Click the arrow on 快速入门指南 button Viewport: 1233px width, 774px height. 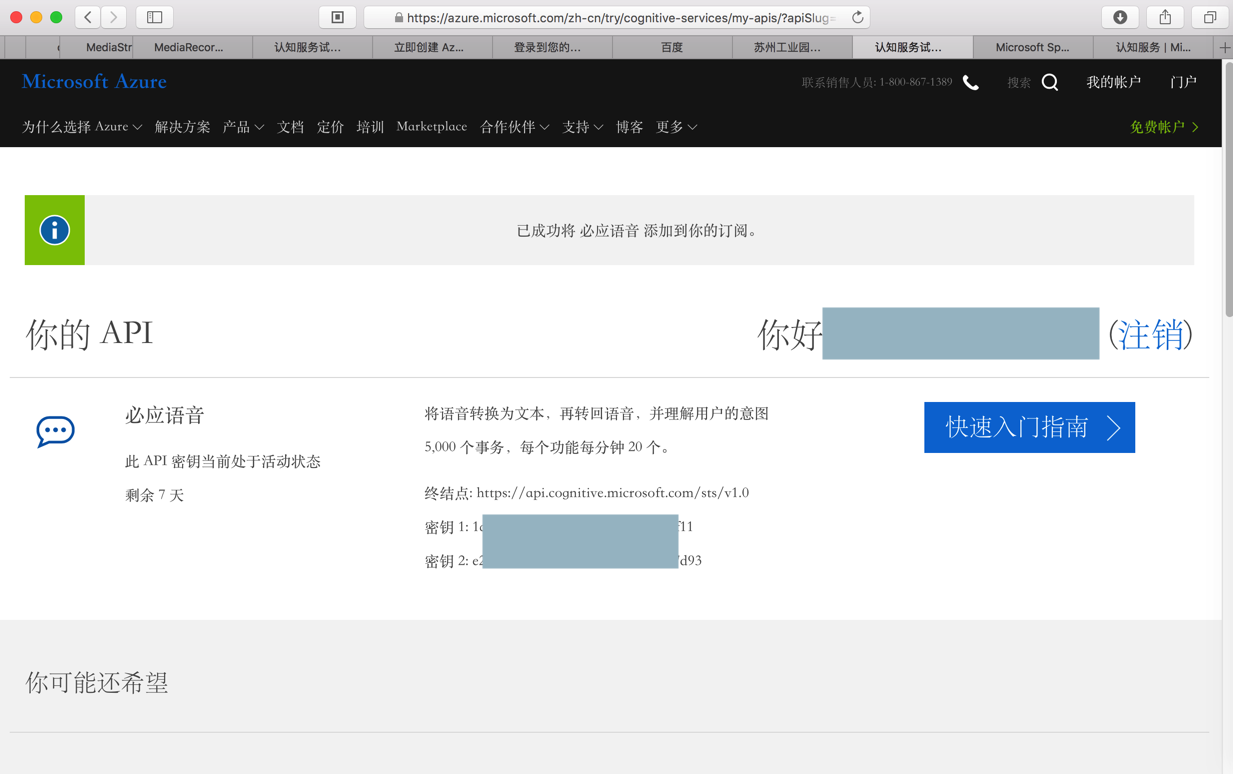[1113, 428]
